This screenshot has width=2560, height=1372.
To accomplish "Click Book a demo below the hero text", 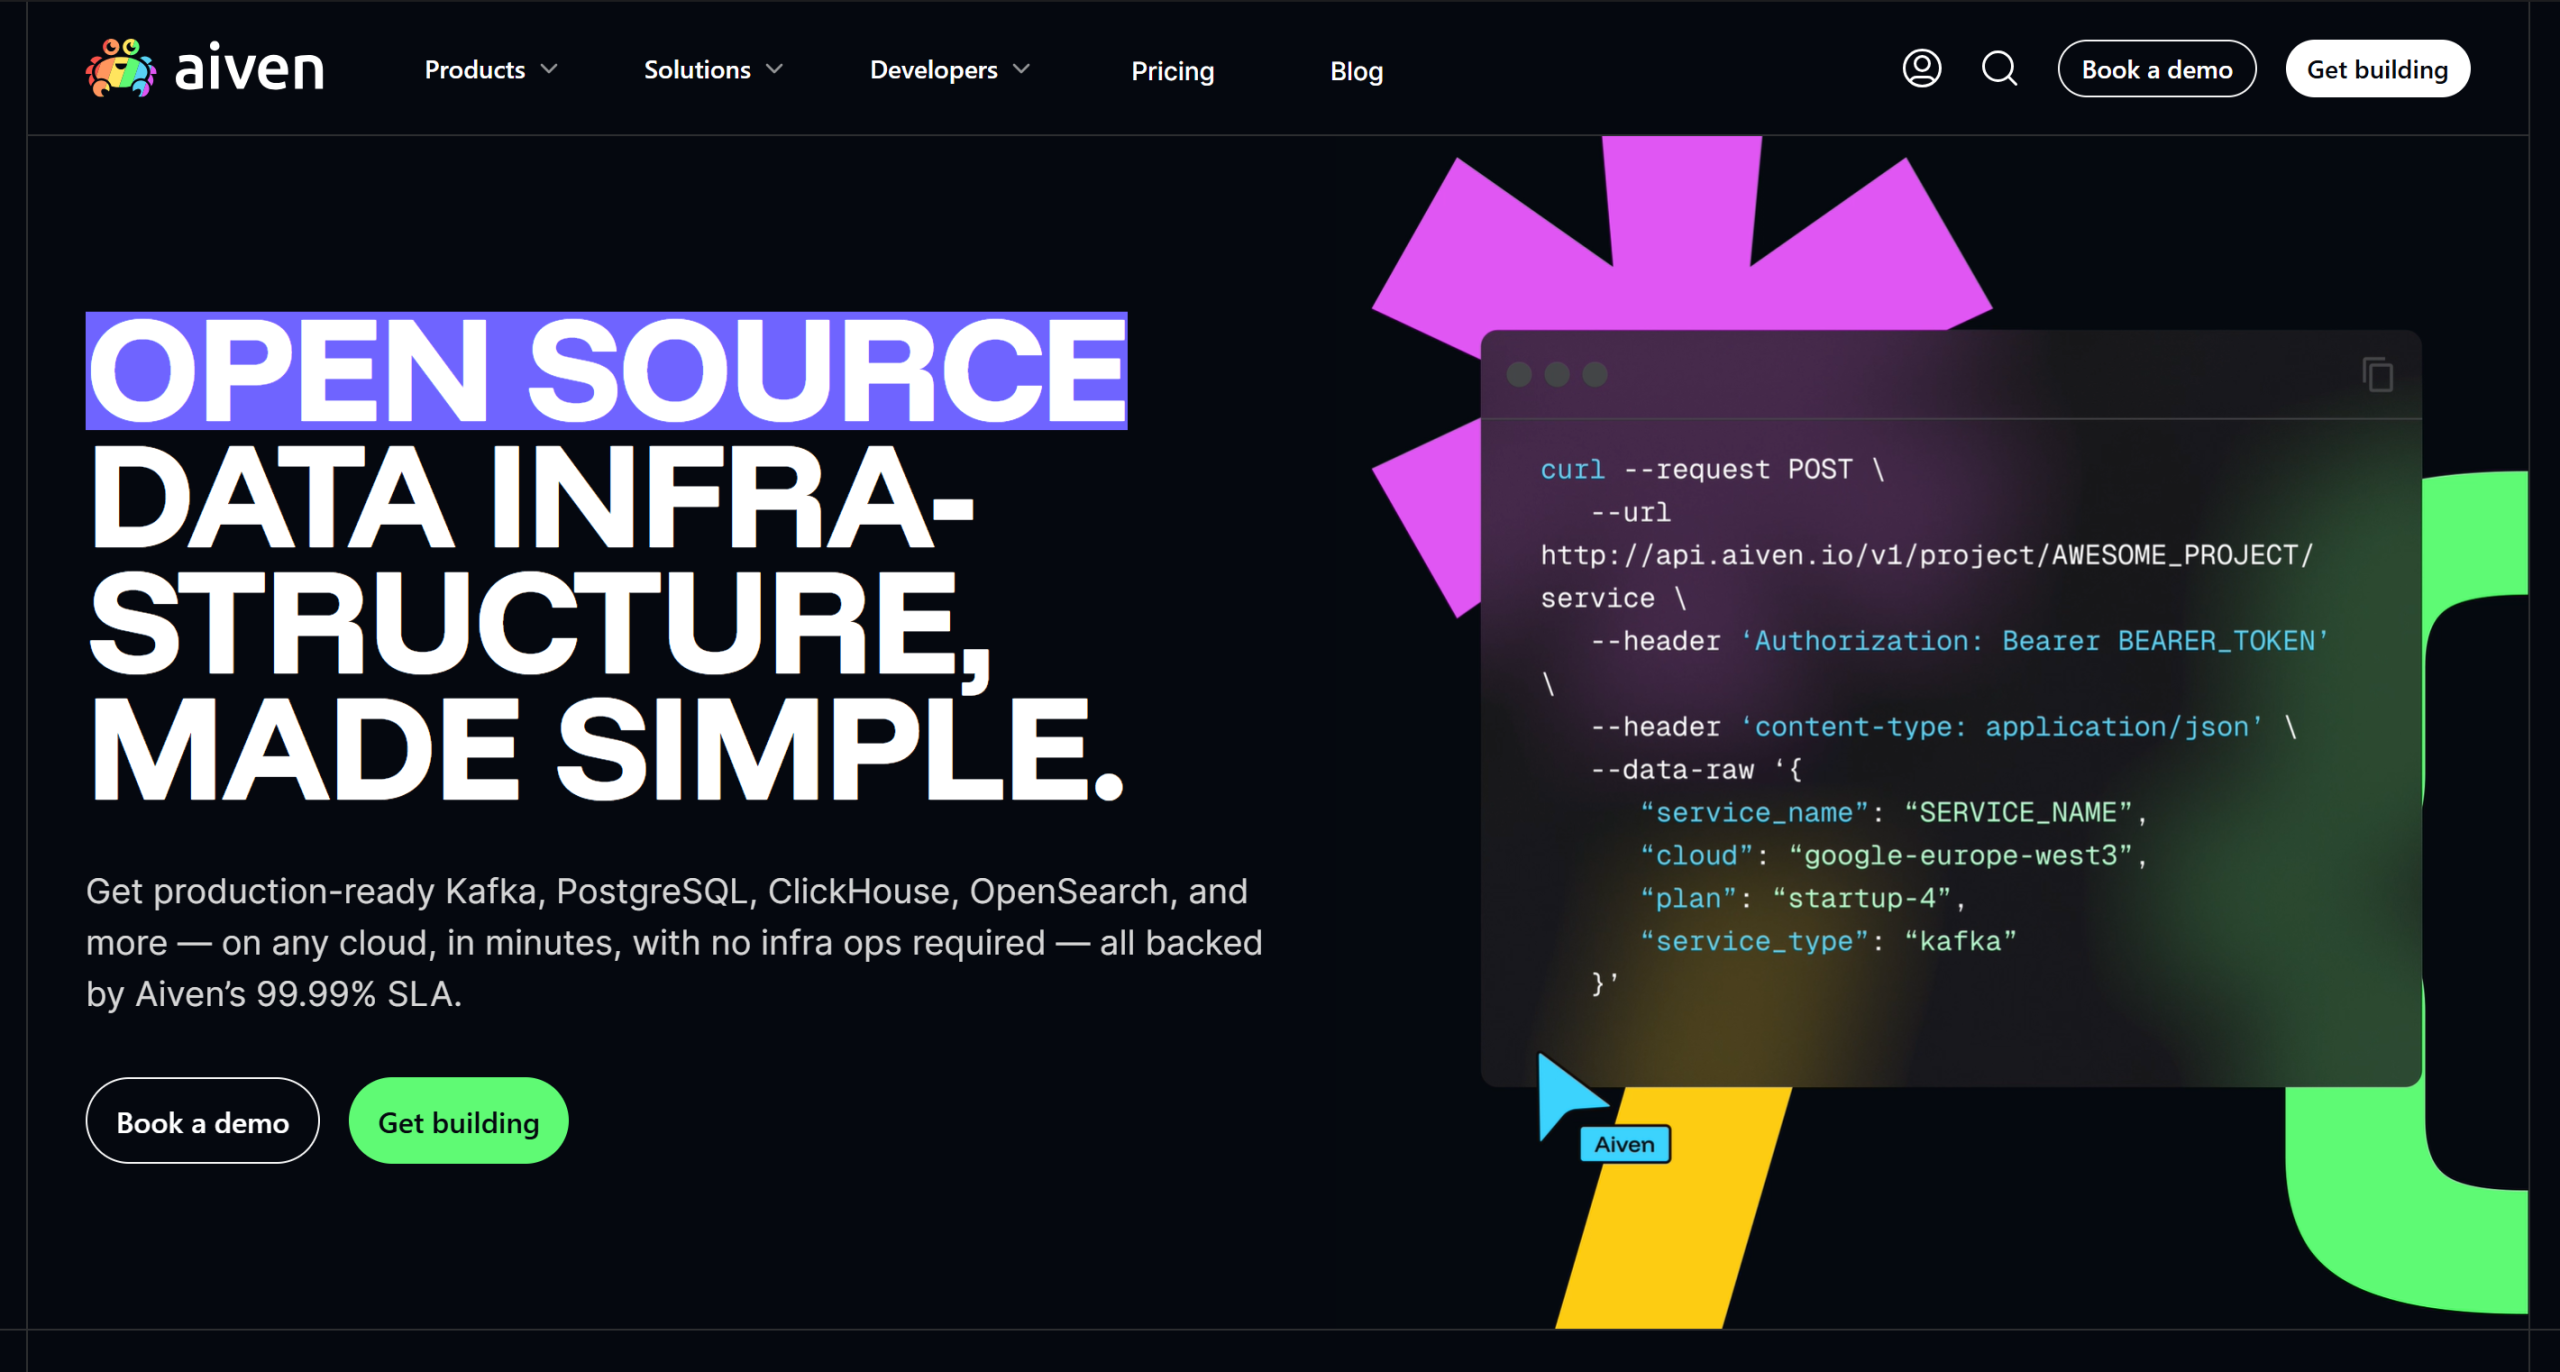I will pyautogui.click(x=202, y=1121).
